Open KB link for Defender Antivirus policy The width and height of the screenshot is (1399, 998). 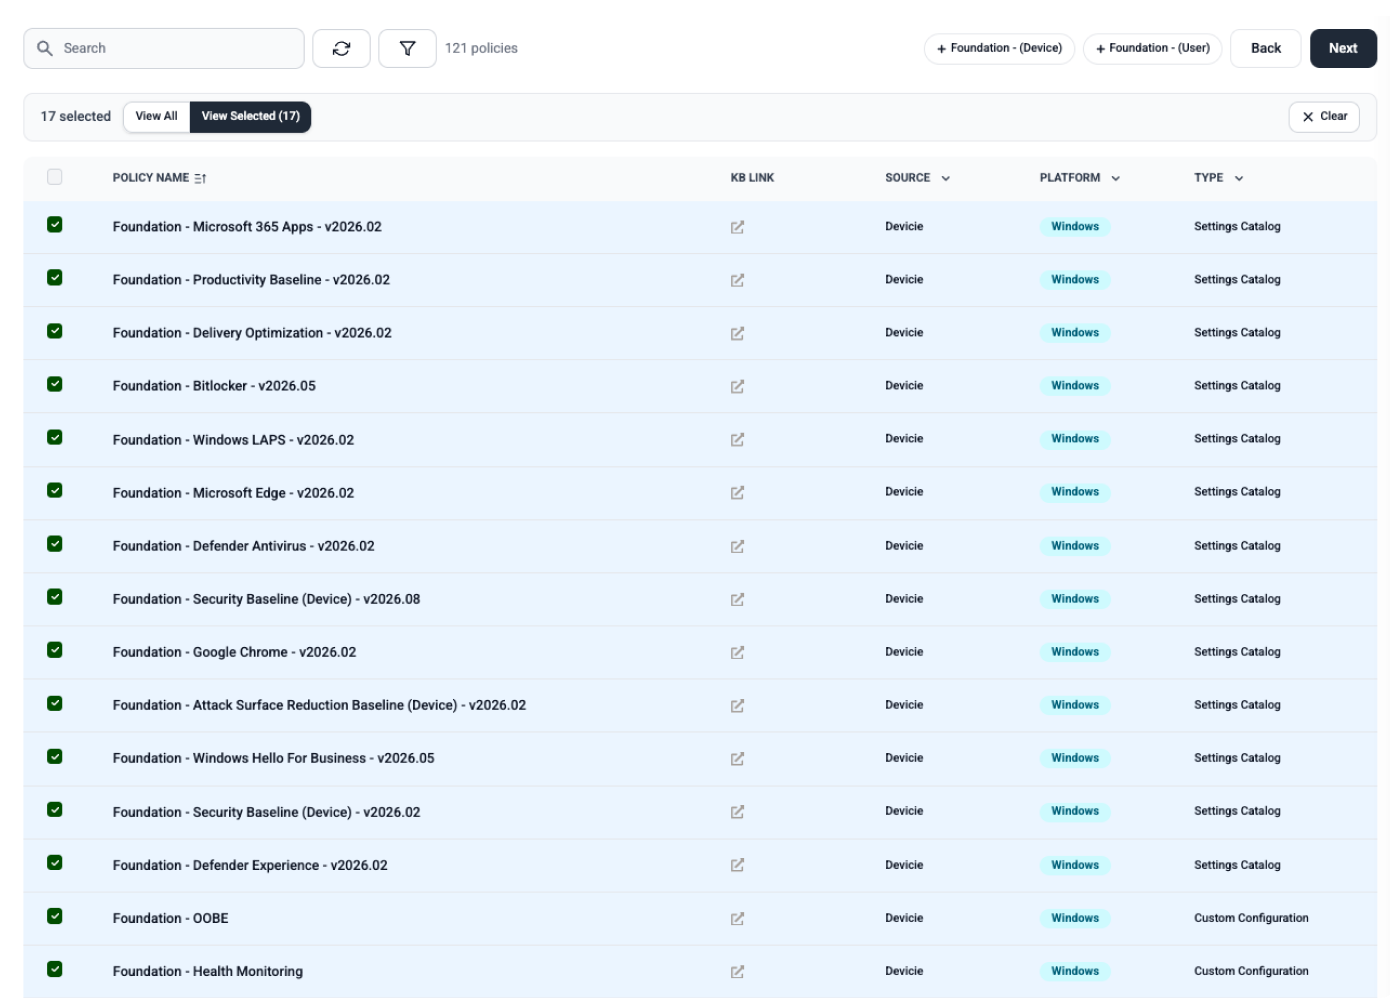[737, 546]
